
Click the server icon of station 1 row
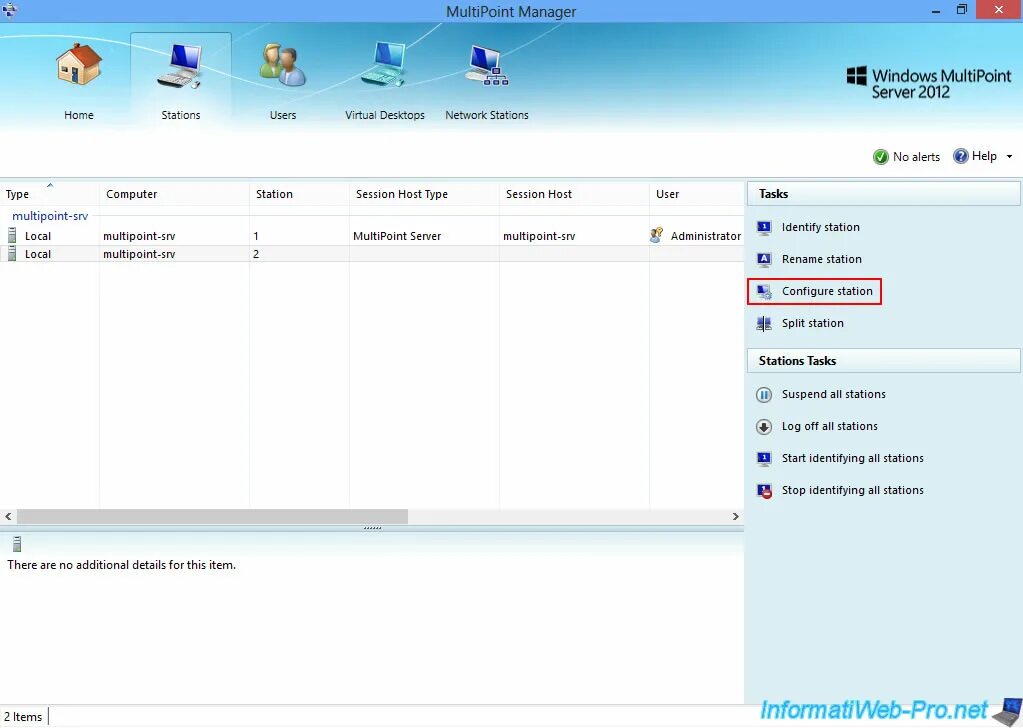[12, 235]
